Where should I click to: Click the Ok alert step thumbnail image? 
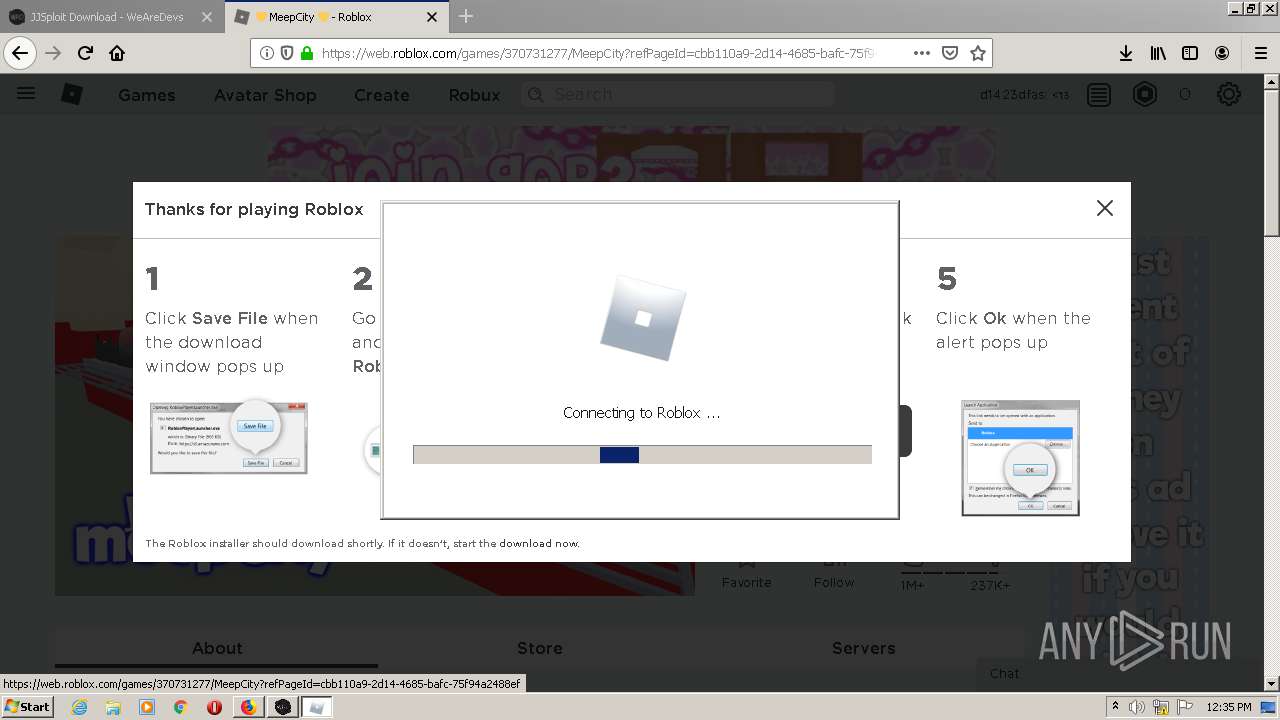pos(1020,458)
